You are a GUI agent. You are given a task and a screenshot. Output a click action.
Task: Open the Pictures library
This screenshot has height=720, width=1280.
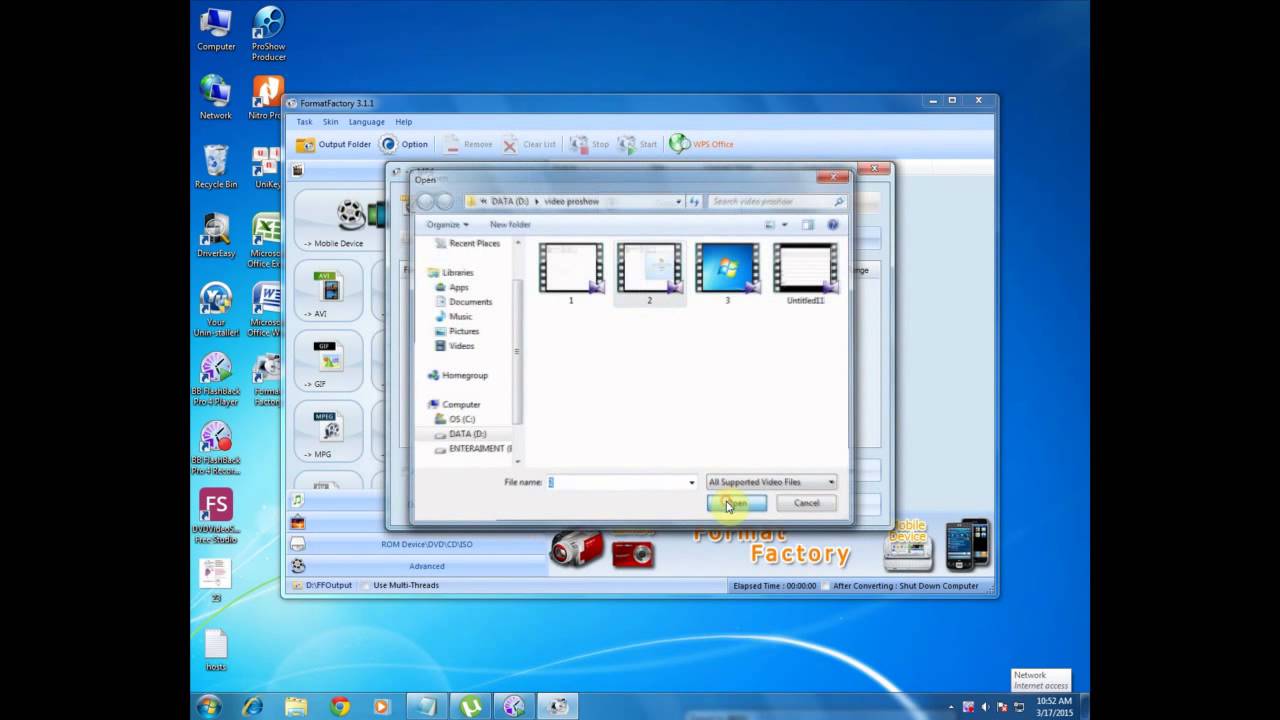[x=457, y=331]
